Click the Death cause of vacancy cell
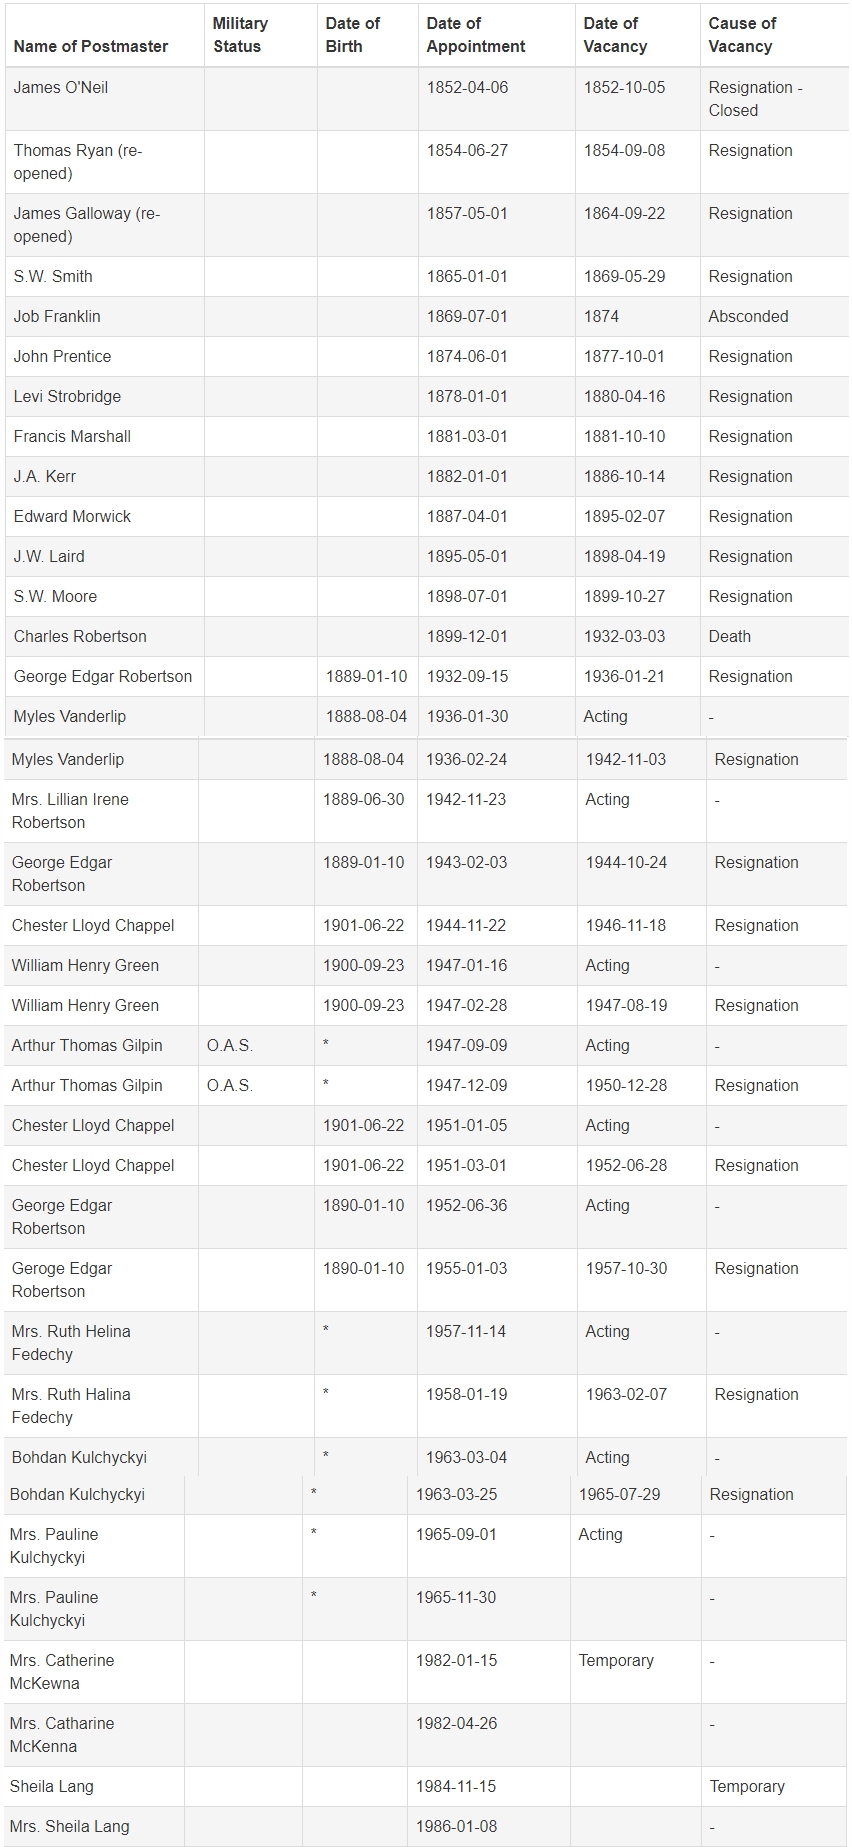The width and height of the screenshot is (852, 1847). 729,637
